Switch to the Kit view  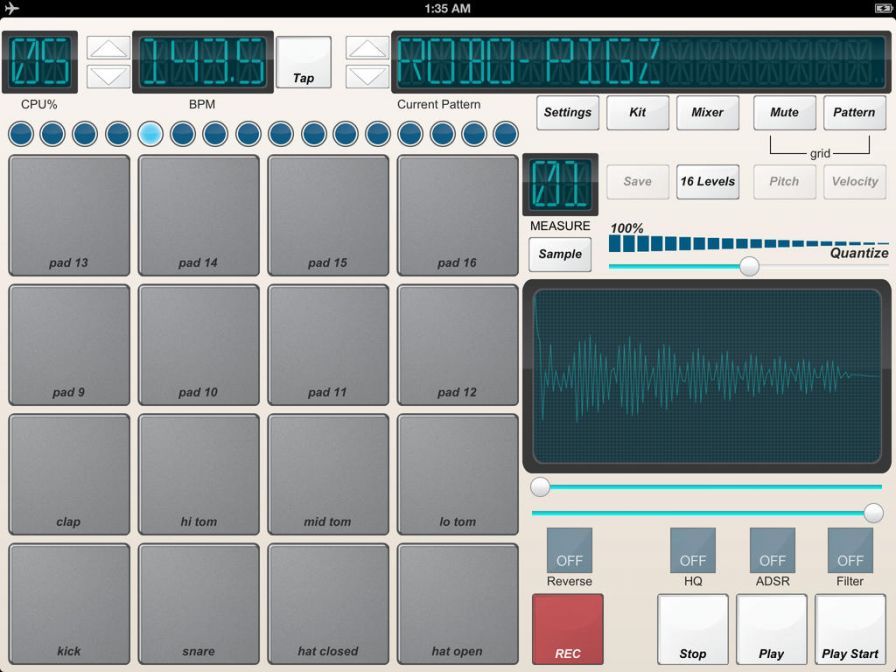[x=637, y=113]
